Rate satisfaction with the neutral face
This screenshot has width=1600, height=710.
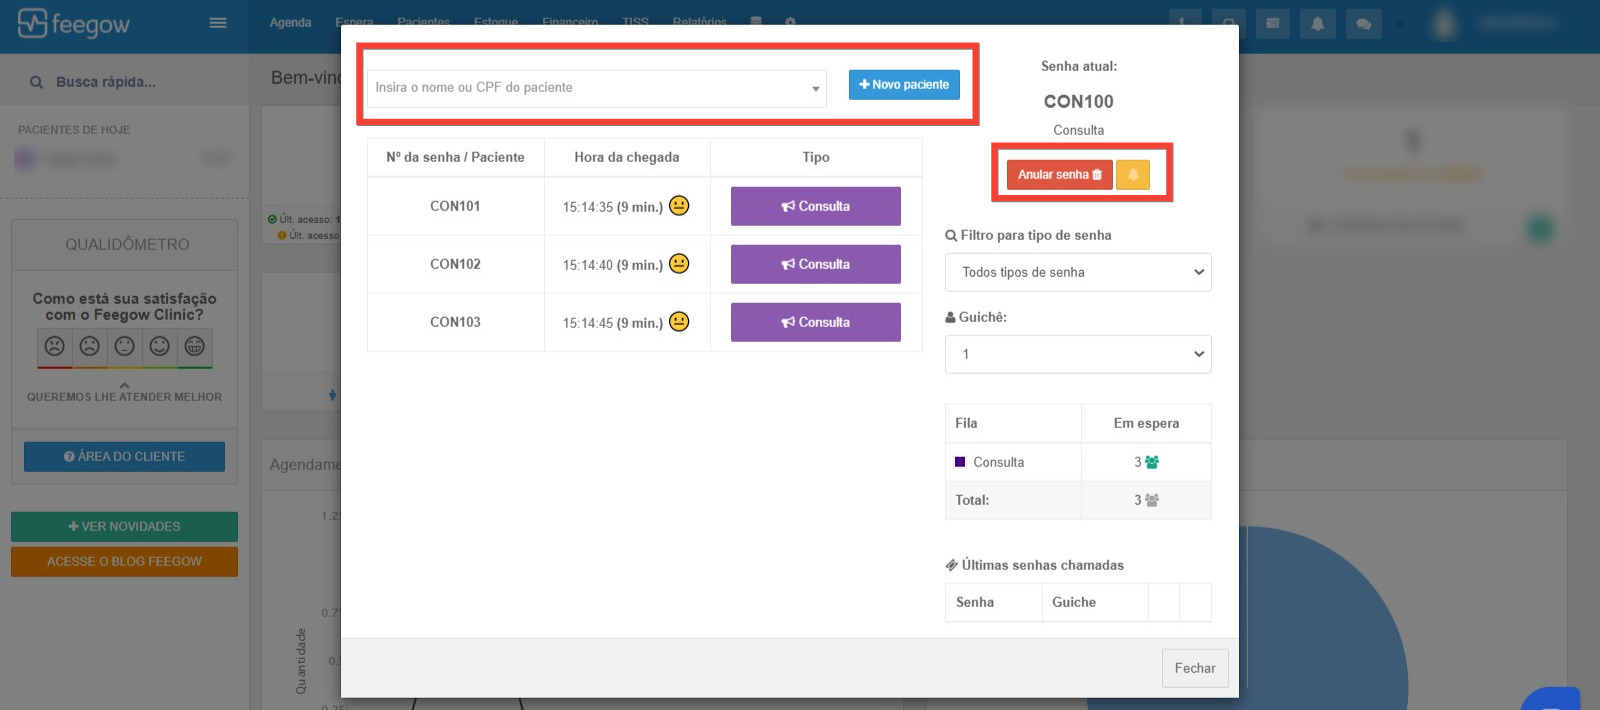click(x=125, y=346)
